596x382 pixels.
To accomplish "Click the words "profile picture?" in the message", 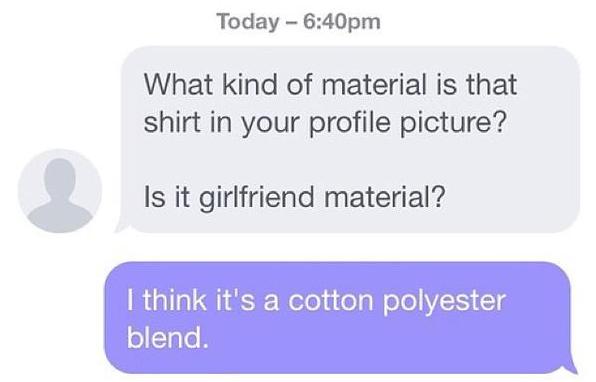I will (408, 123).
